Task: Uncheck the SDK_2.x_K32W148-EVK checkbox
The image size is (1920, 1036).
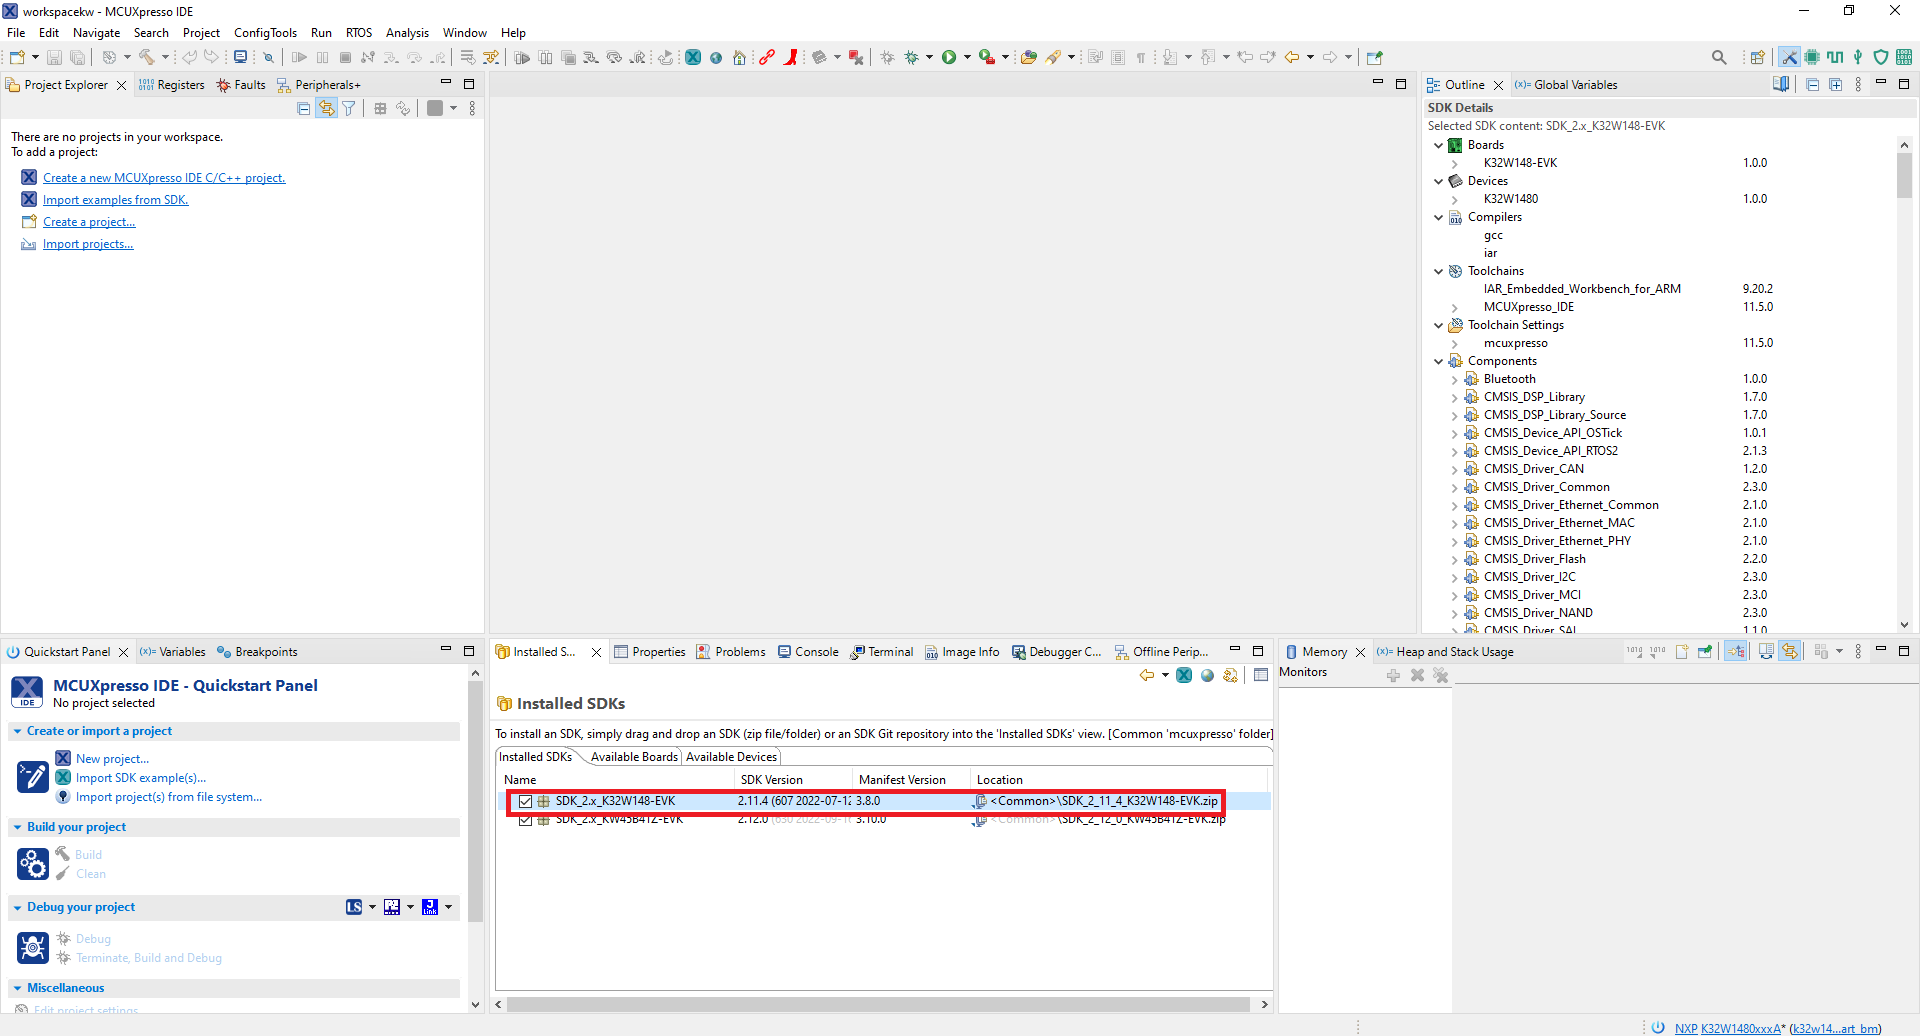Action: point(525,801)
